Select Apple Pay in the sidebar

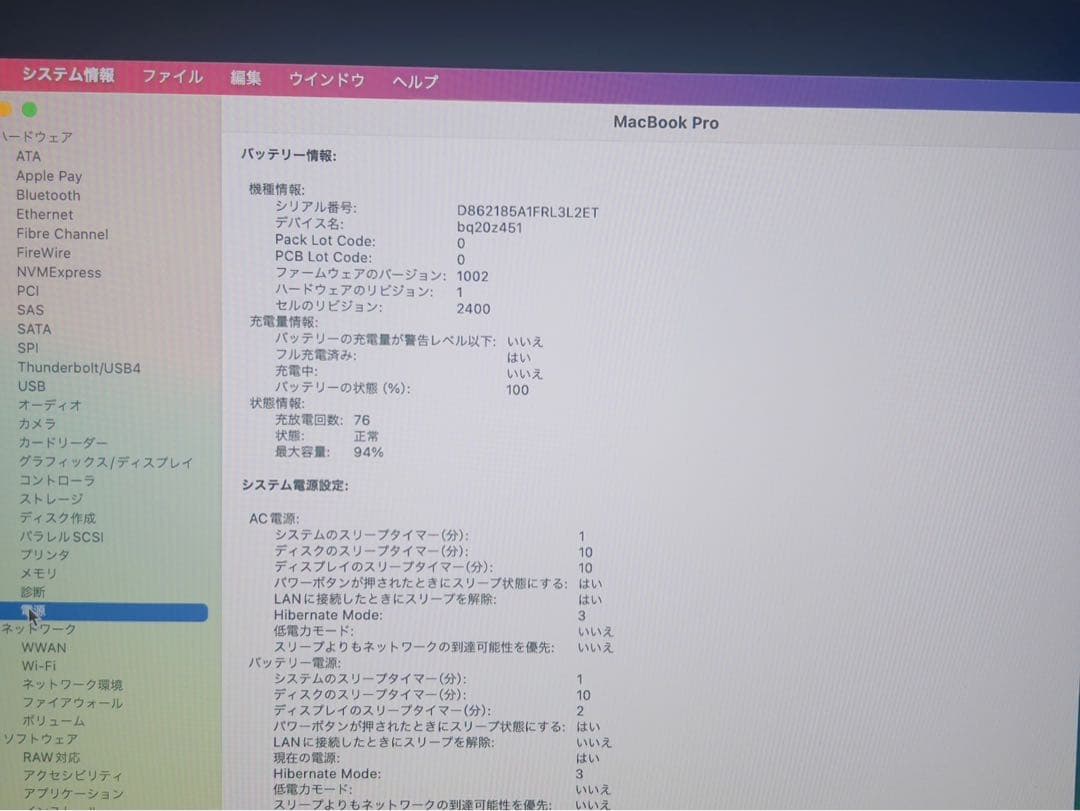46,175
